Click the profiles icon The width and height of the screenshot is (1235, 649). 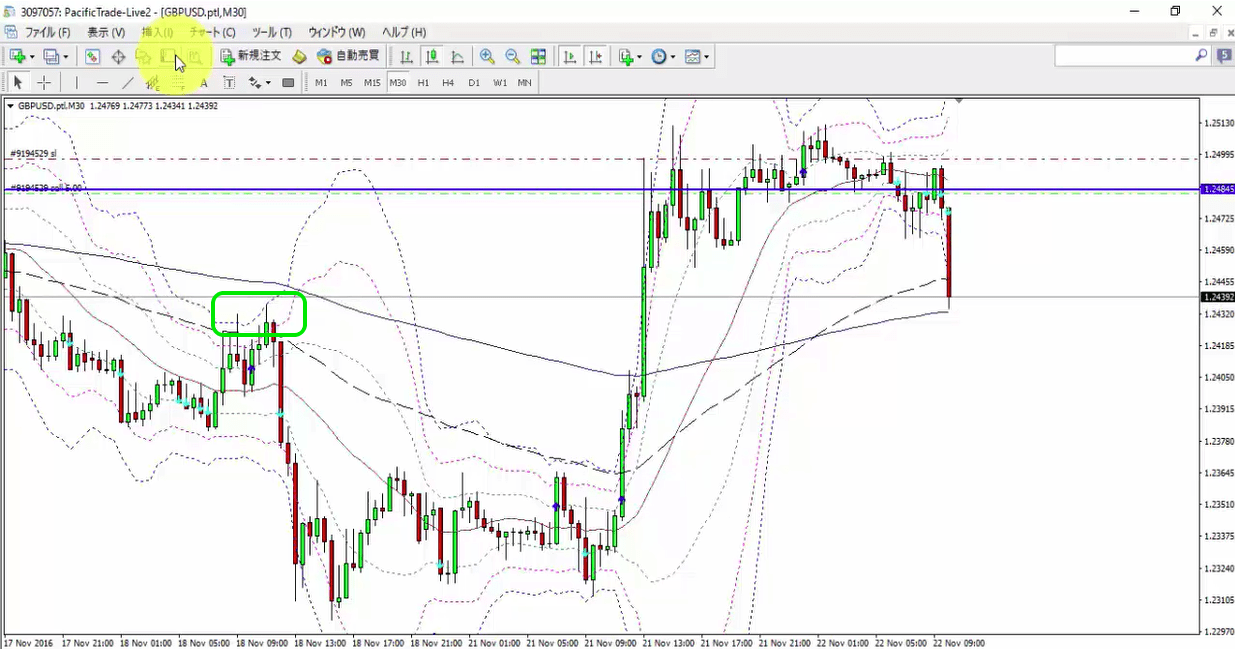click(x=51, y=57)
